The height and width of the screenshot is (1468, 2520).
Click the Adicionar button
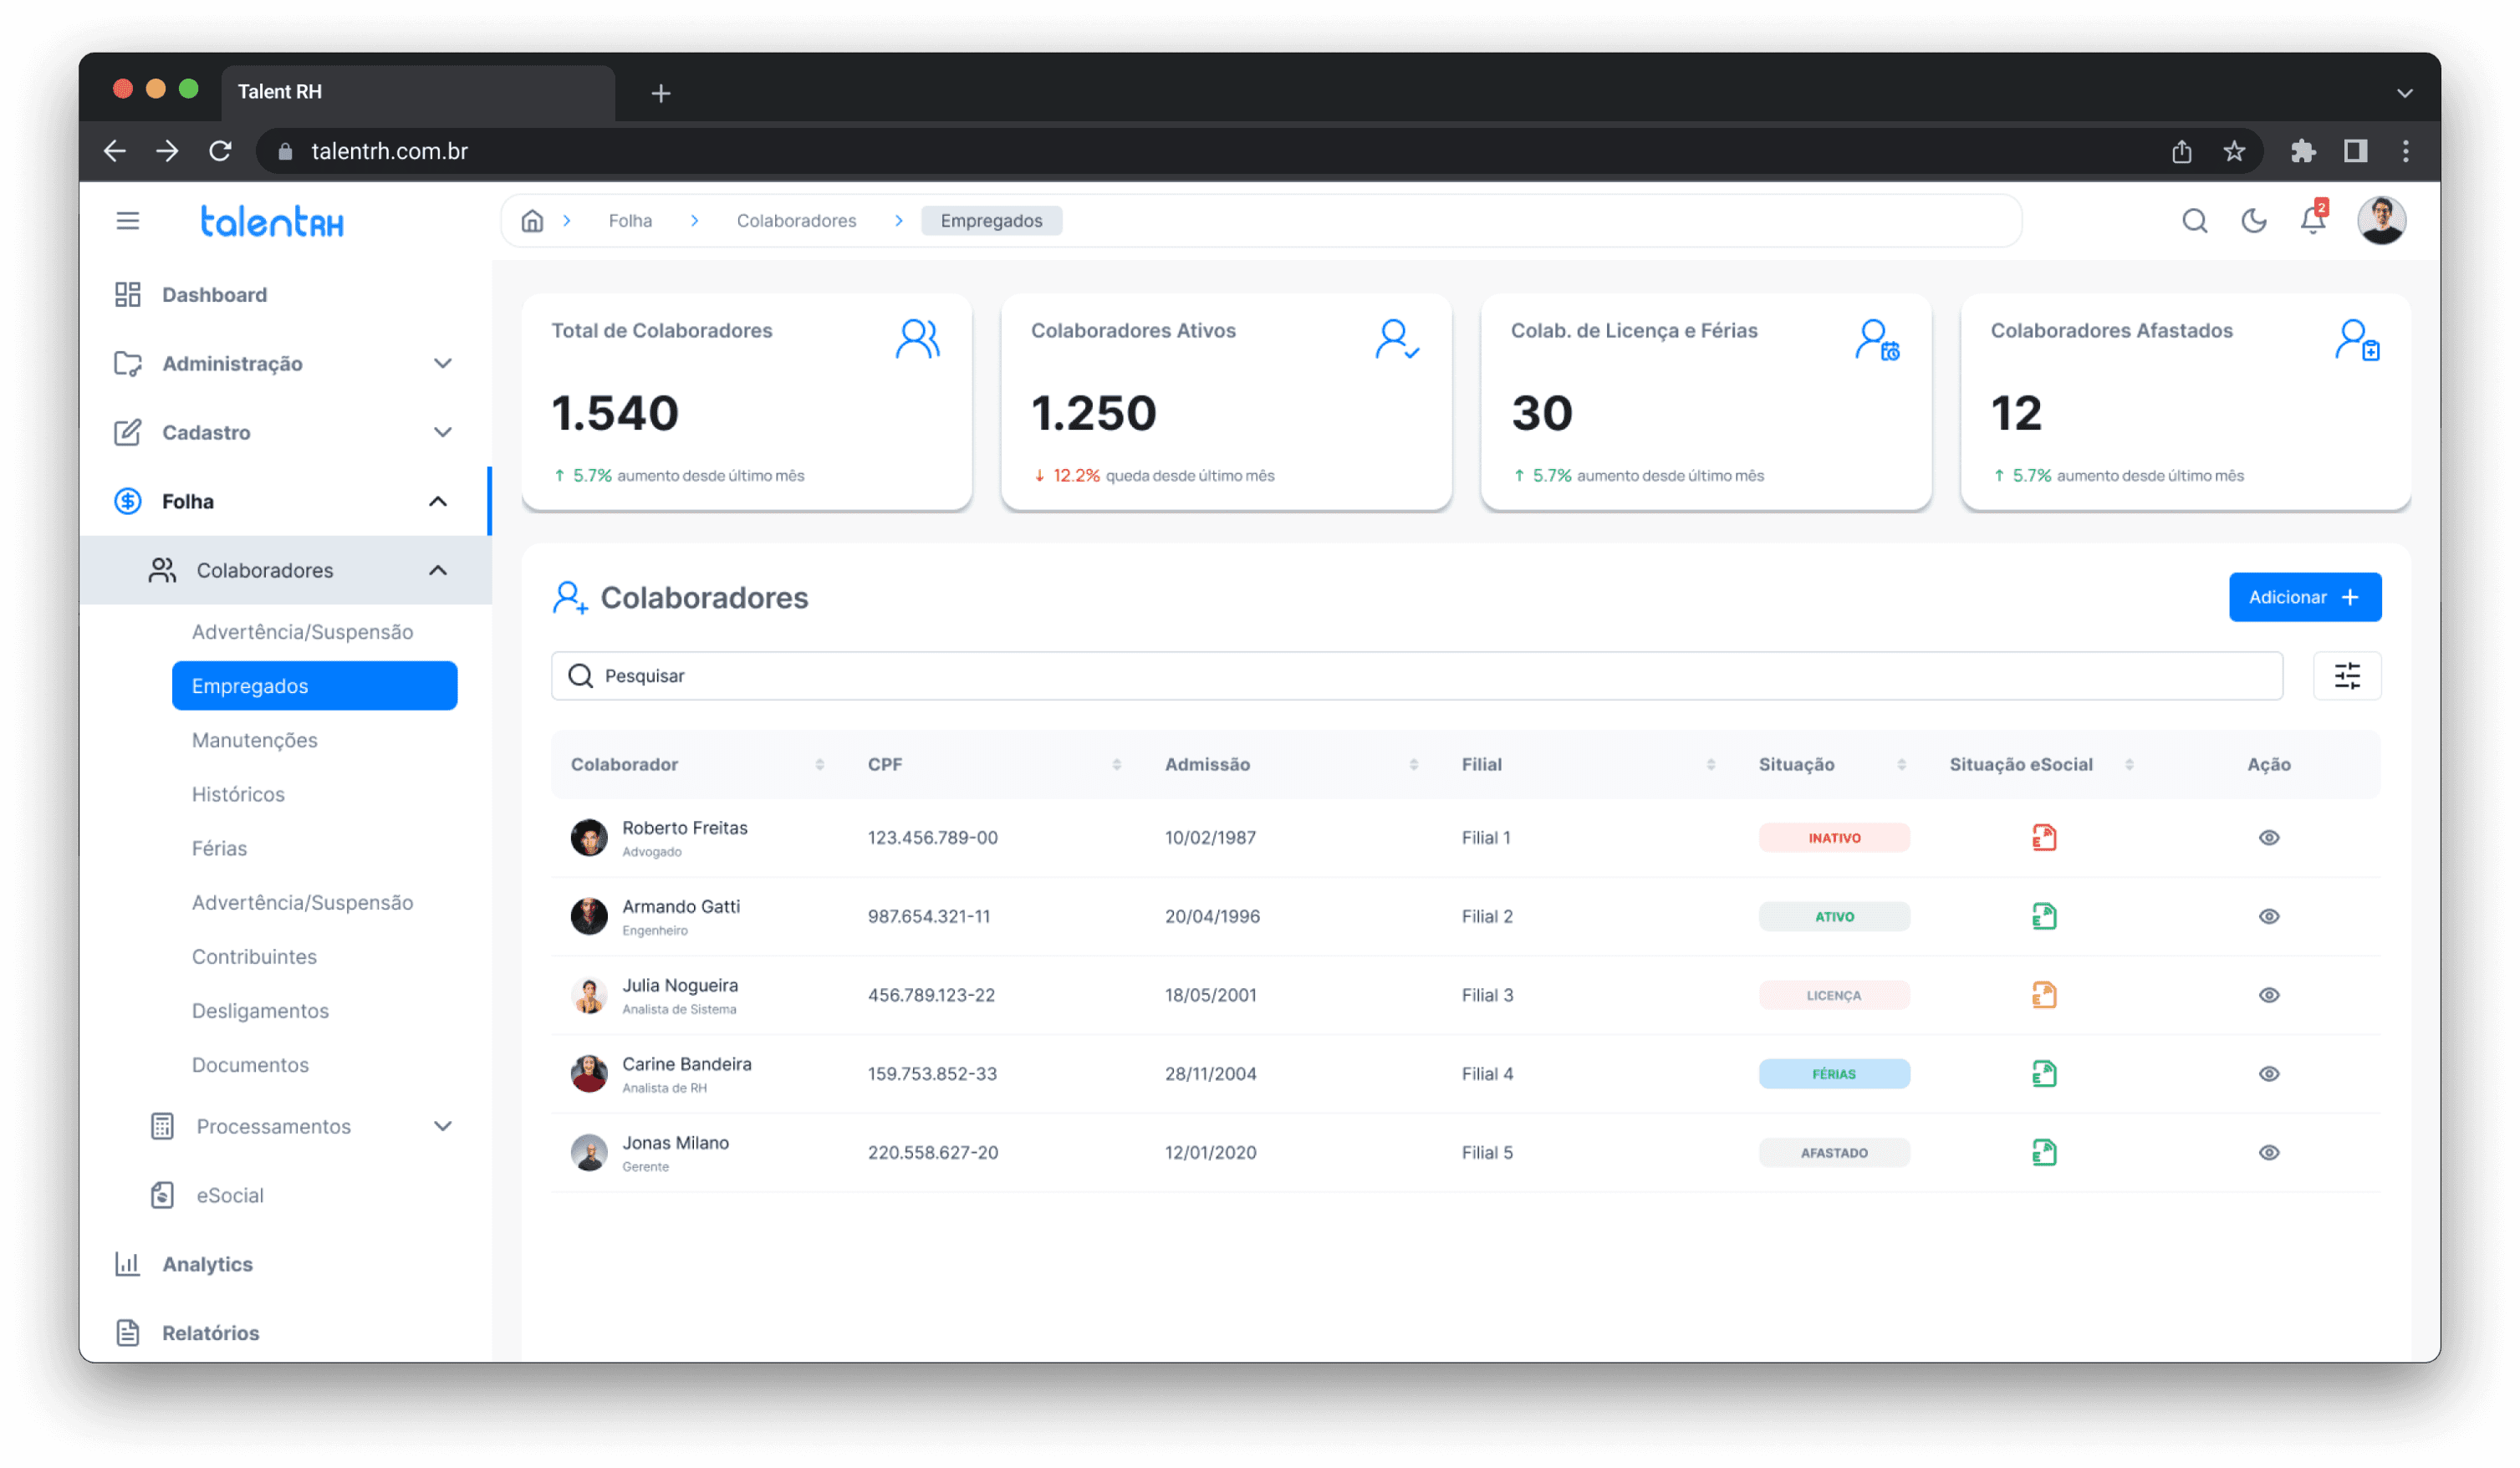coord(2304,597)
